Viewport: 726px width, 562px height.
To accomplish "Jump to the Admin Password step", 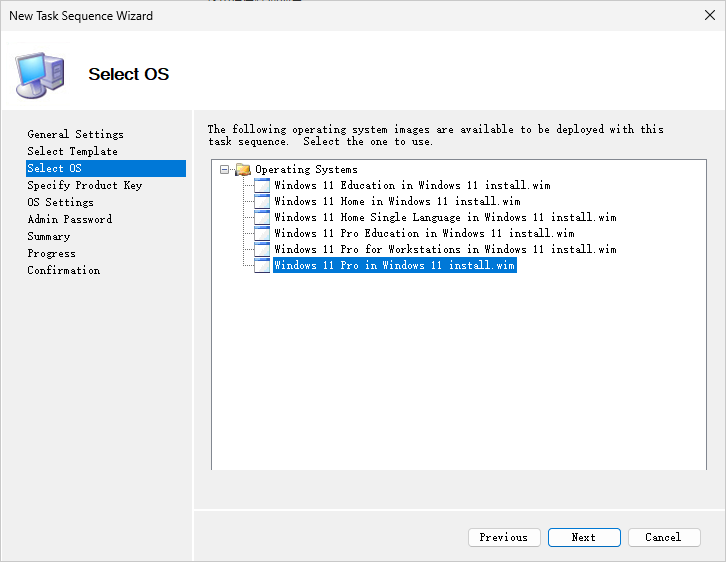I will pos(70,219).
